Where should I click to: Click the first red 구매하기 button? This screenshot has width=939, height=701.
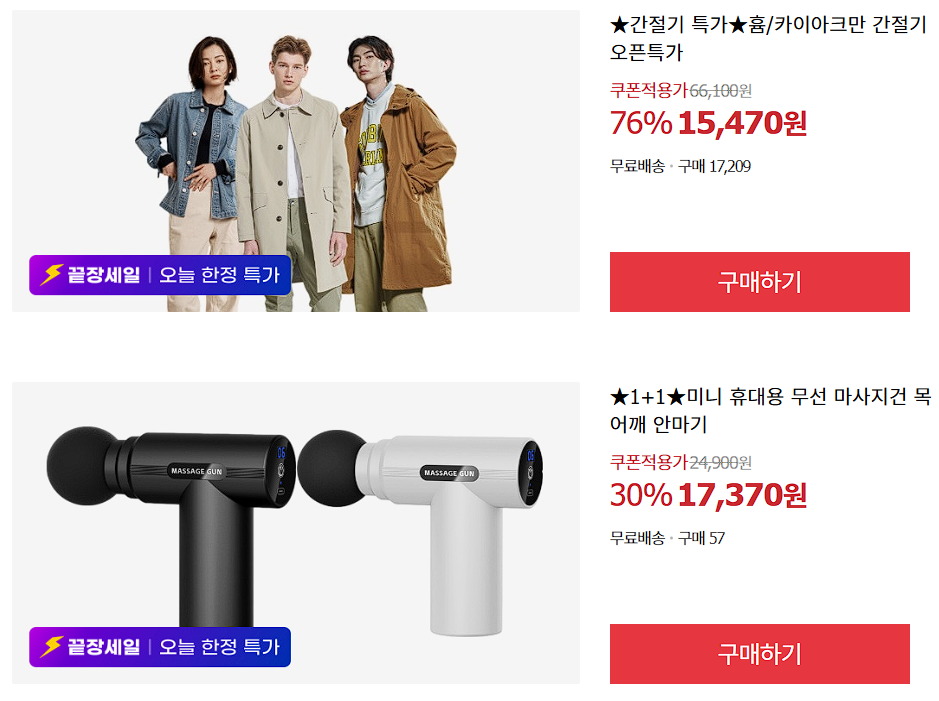pos(759,282)
